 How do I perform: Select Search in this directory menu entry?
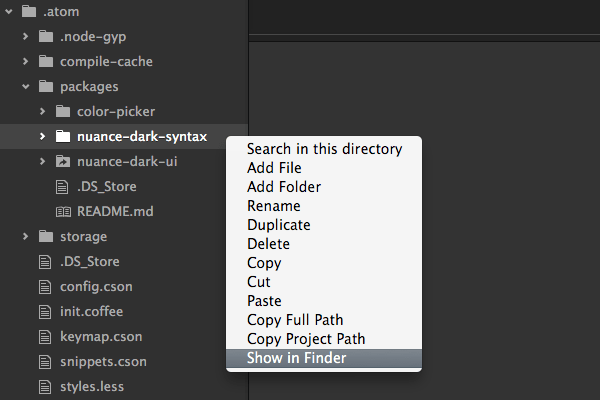click(324, 149)
